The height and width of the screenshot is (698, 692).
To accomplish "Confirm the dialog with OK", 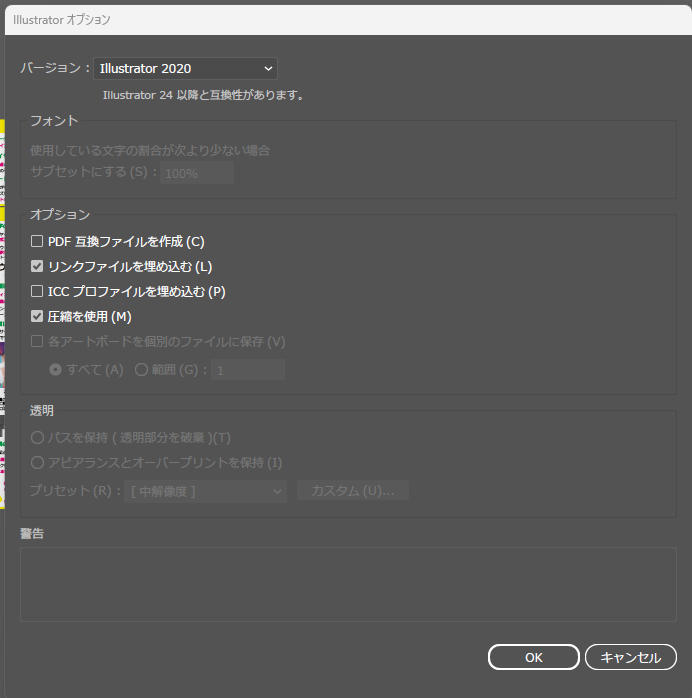I will [533, 657].
